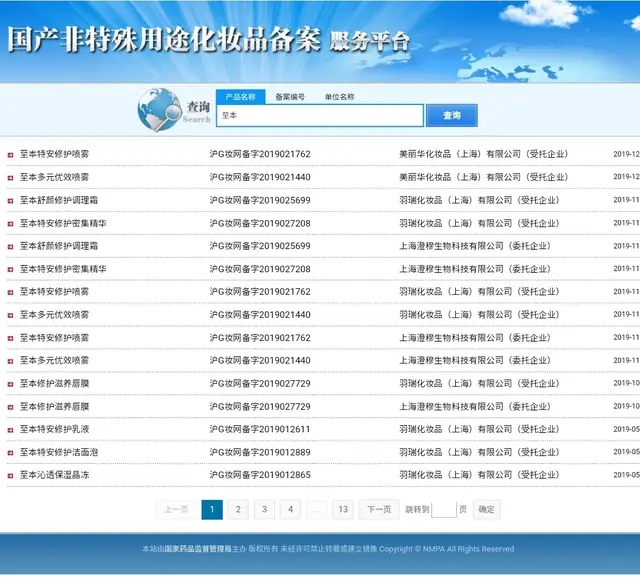Click red bullet of 羽瑞 至本多元优效喷雾 row
The width and height of the screenshot is (640, 577).
pyautogui.click(x=11, y=315)
